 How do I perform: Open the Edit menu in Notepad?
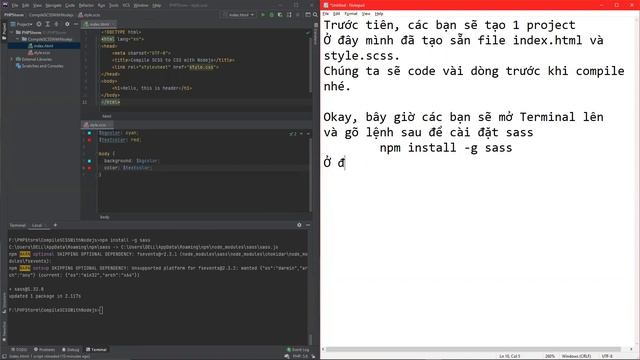coord(336,14)
